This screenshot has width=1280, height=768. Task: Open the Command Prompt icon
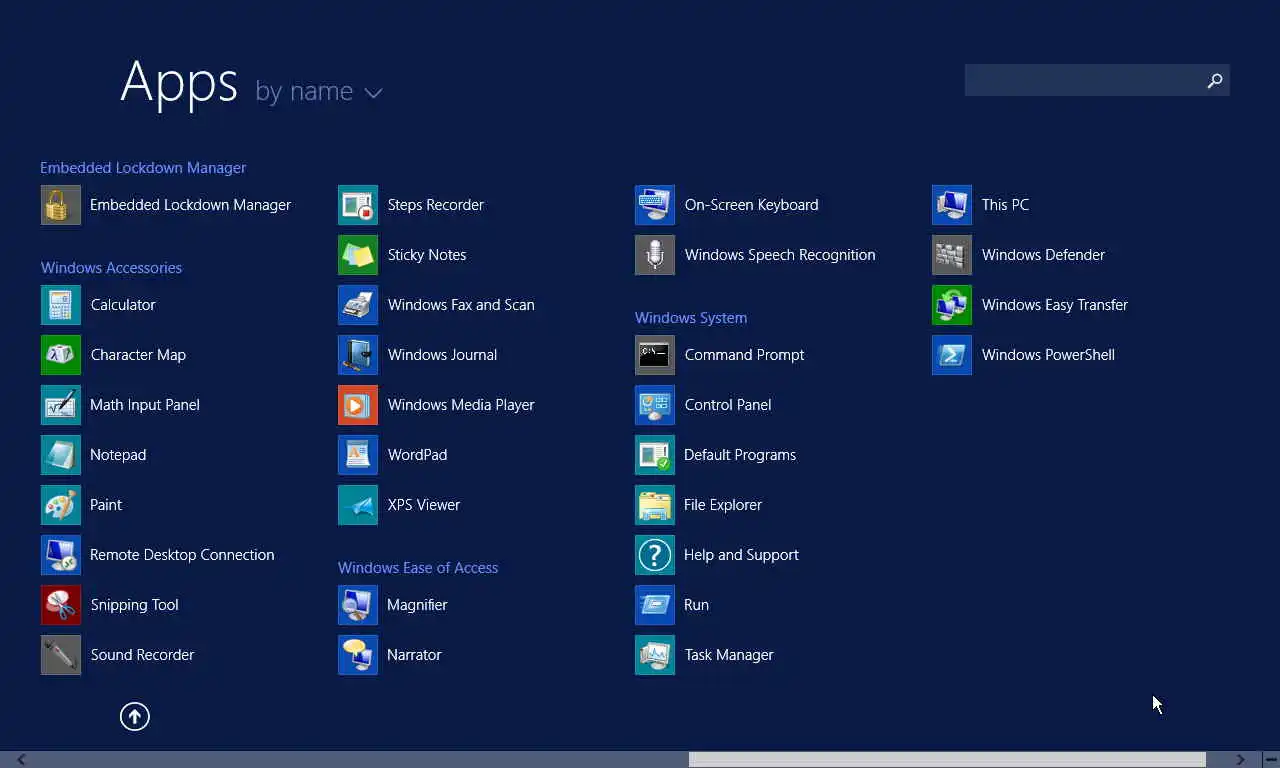655,355
